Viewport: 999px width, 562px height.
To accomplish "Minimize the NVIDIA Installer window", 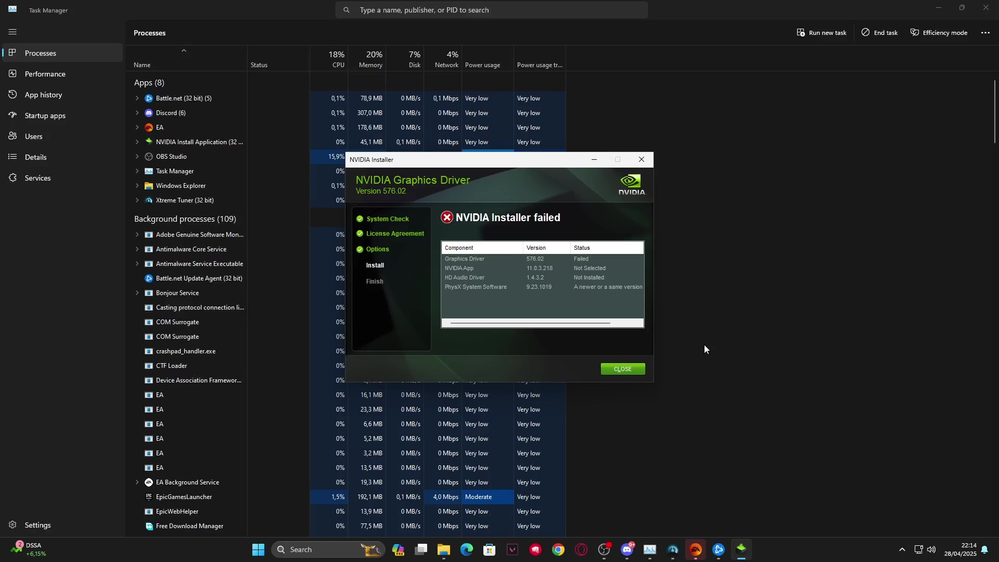I will tap(594, 159).
